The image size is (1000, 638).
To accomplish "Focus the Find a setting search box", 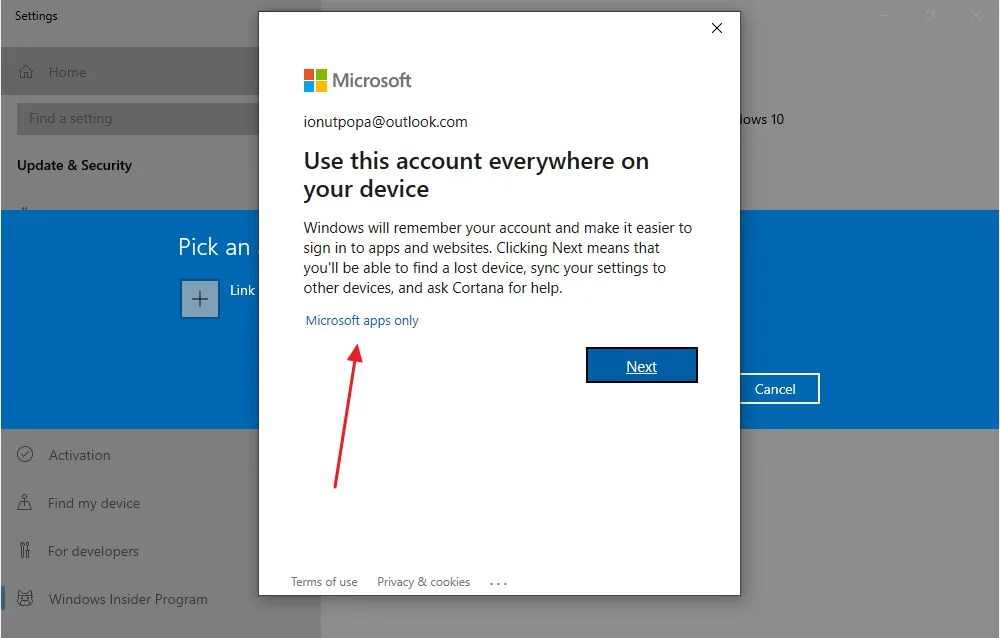I will click(138, 119).
